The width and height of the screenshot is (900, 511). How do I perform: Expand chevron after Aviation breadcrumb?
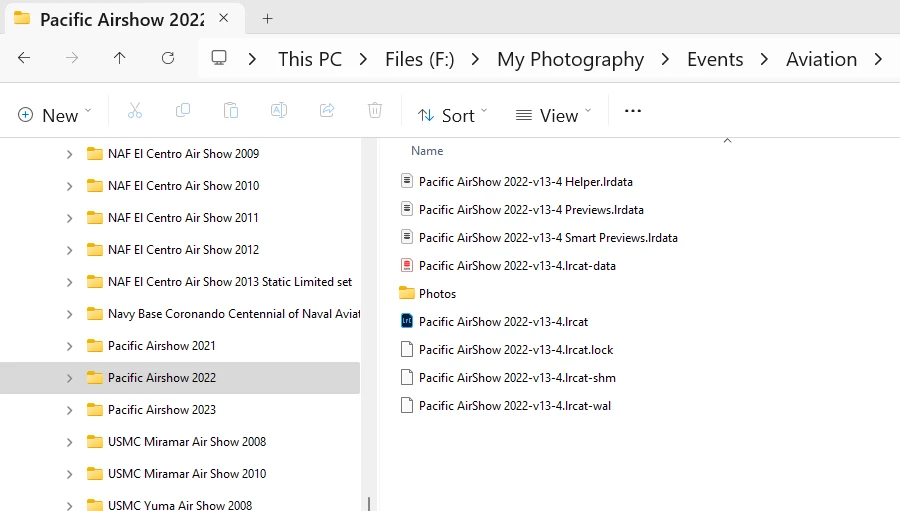878,59
